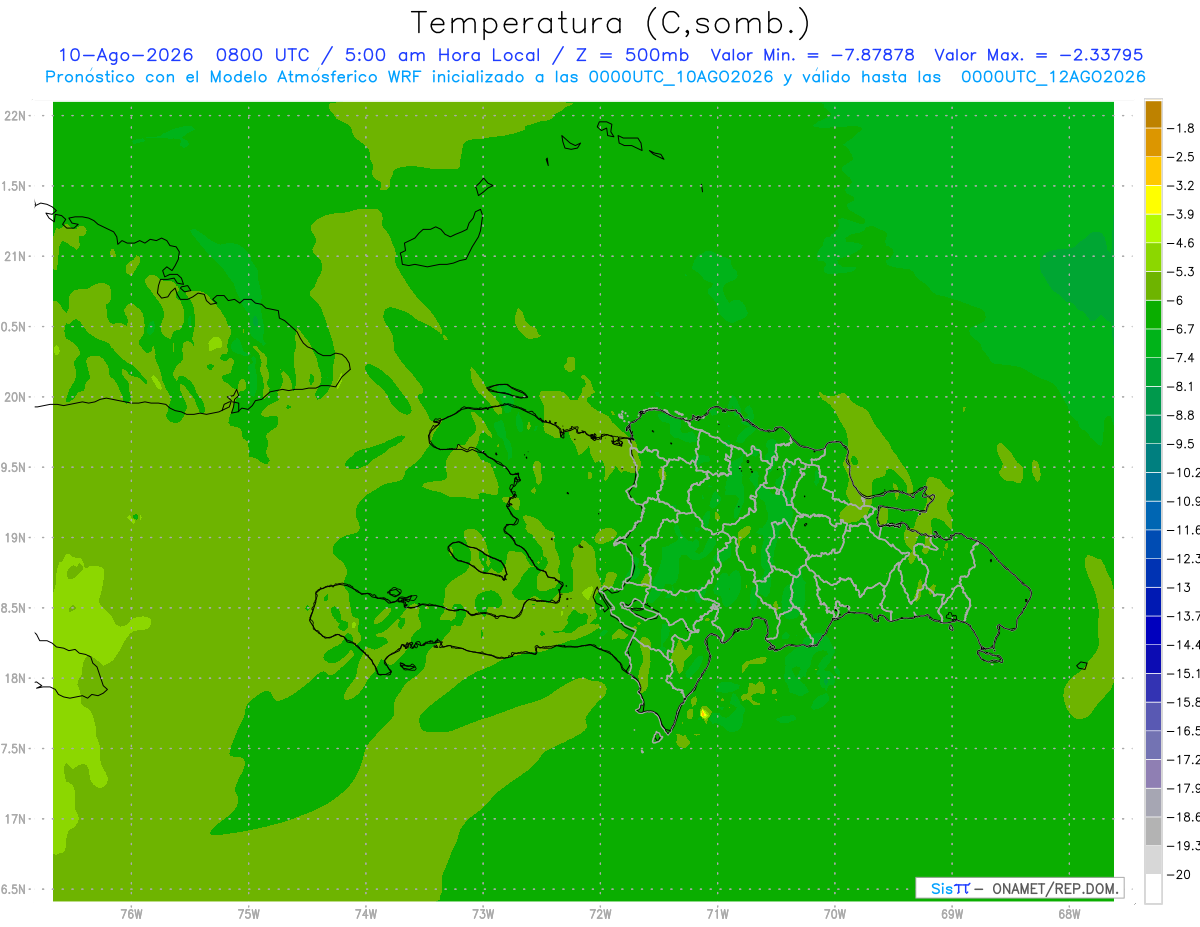The width and height of the screenshot is (1200, 927).
Task: Click the "74W" longitude label
Action: tap(366, 914)
